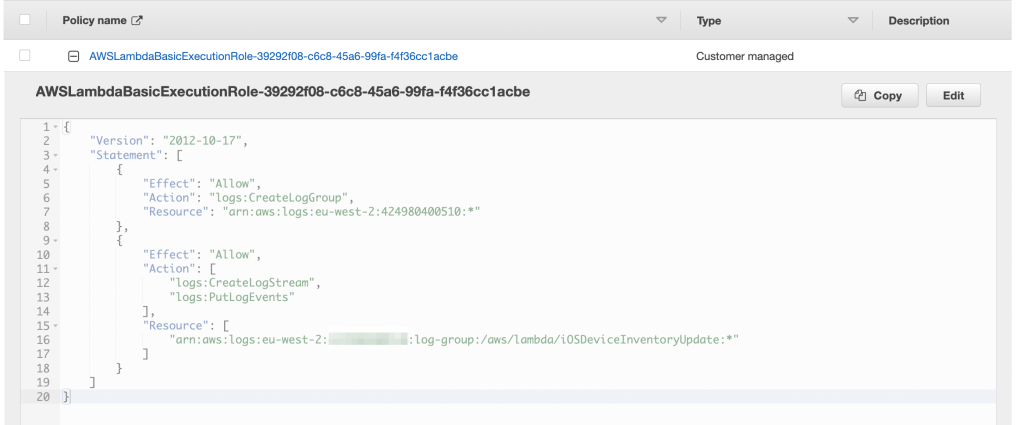The height and width of the screenshot is (425, 1024).
Task: Place cursor on line 20 closing brace
Action: pos(68,397)
